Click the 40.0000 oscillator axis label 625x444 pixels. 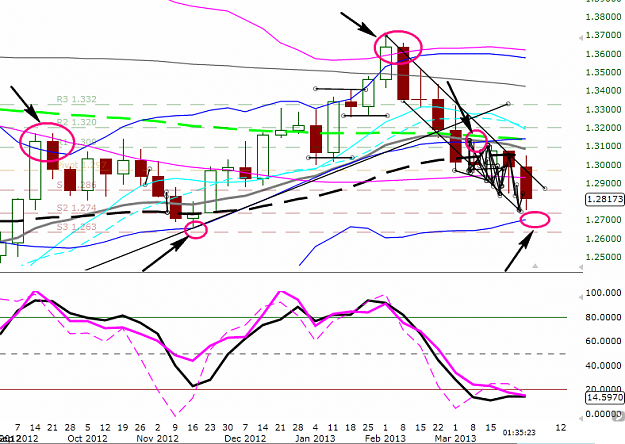pos(603,366)
